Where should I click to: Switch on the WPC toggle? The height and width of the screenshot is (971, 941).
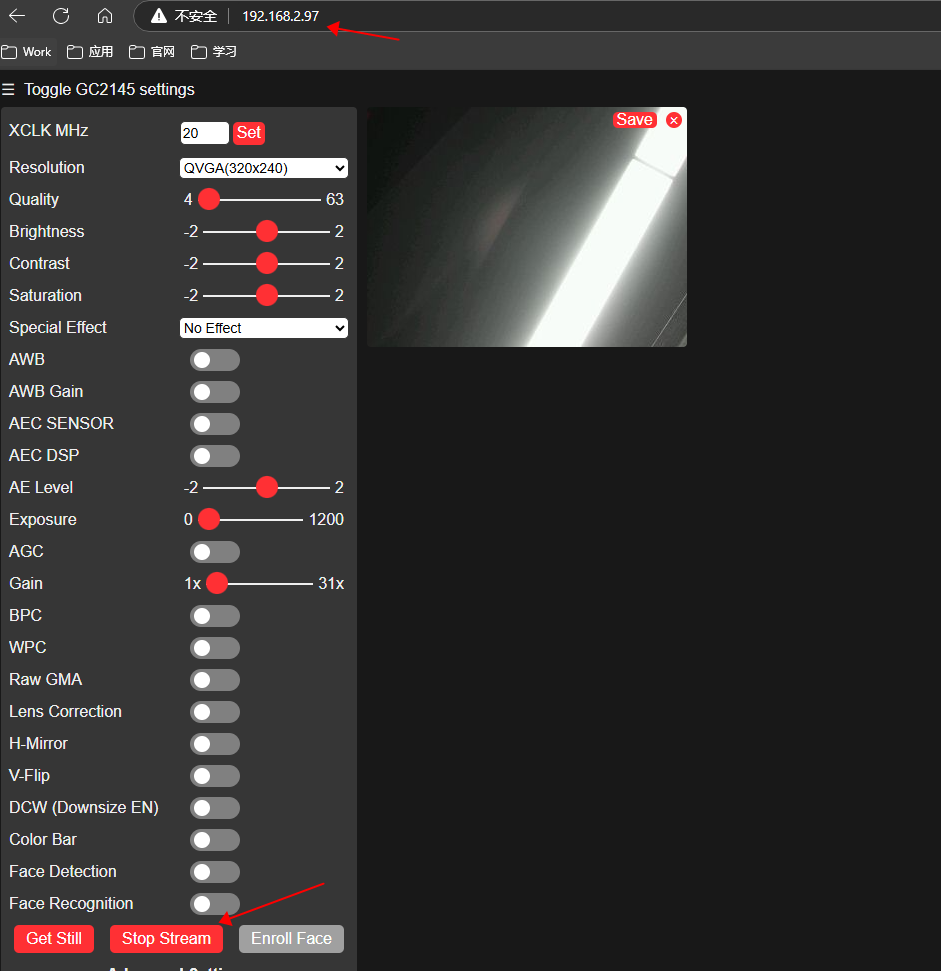215,648
